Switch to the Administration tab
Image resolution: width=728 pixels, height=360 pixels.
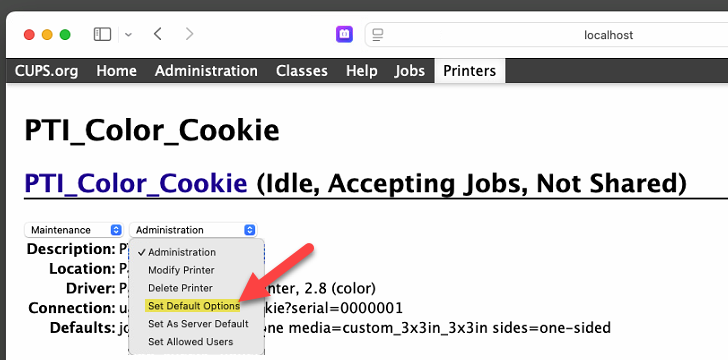(x=206, y=71)
